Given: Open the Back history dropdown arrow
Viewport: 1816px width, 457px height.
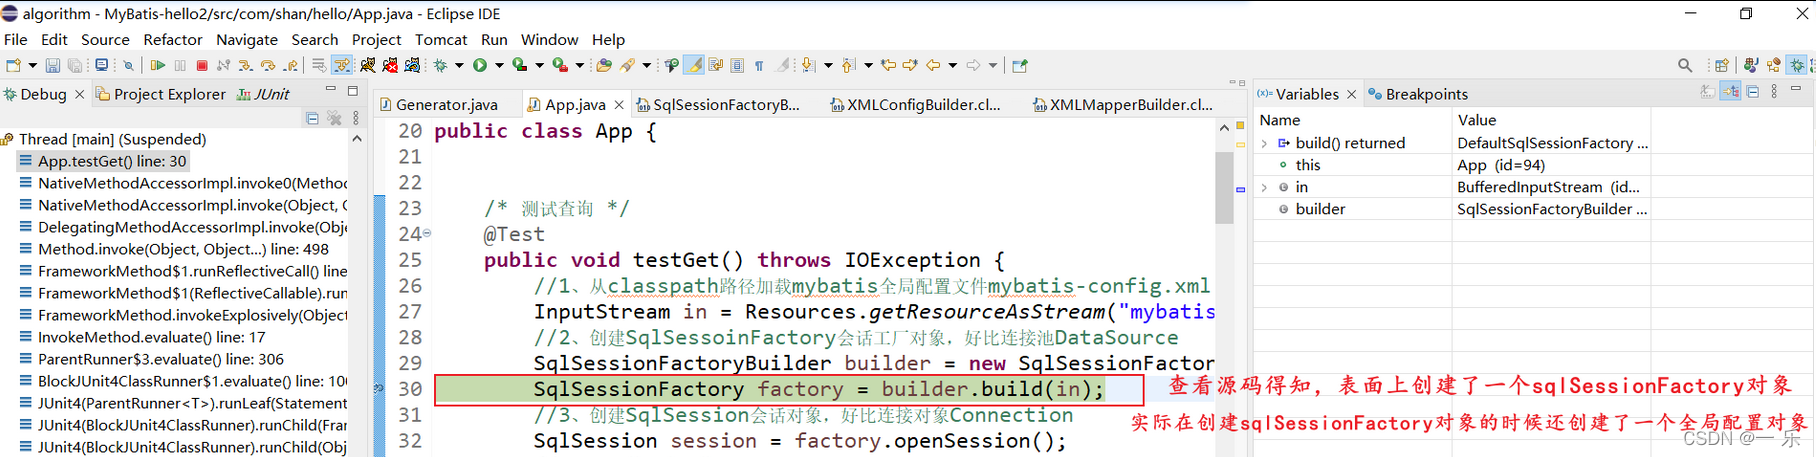Looking at the screenshot, I should coord(953,65).
